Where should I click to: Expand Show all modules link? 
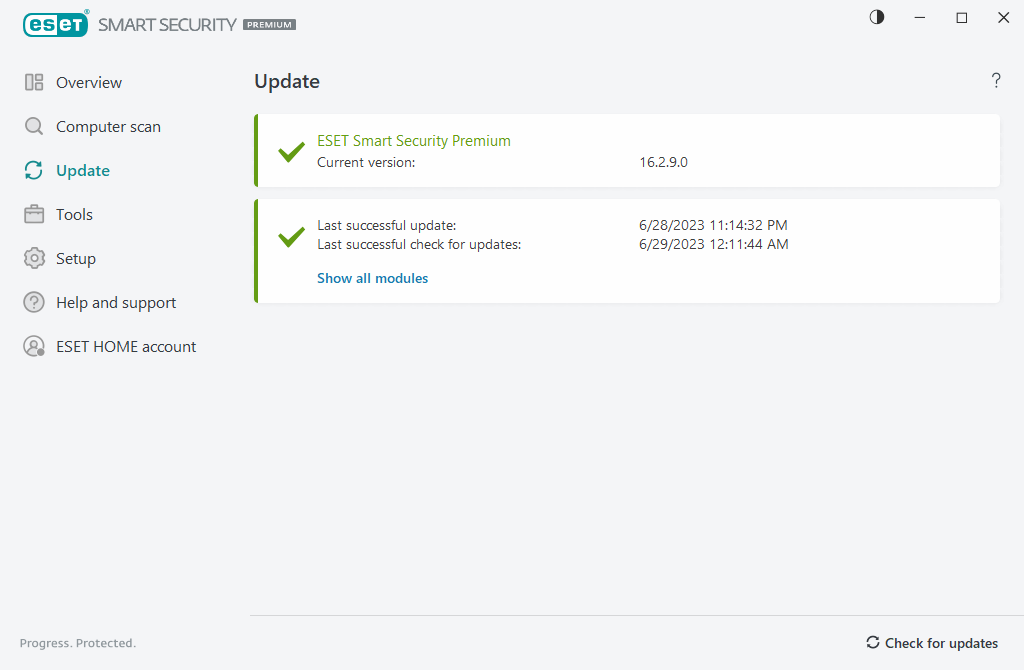pos(372,279)
